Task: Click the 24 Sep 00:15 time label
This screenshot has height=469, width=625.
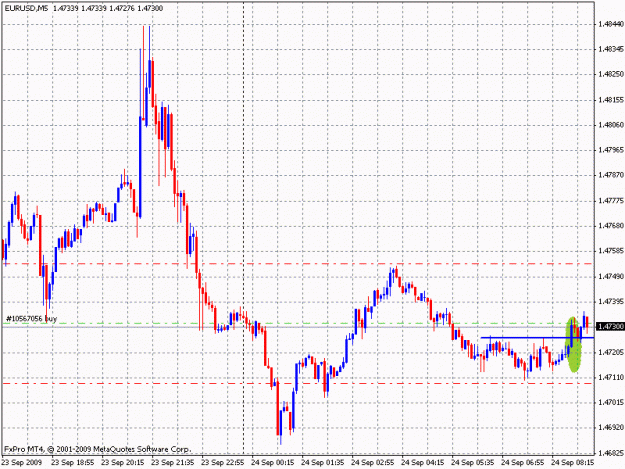Action: click(x=273, y=463)
